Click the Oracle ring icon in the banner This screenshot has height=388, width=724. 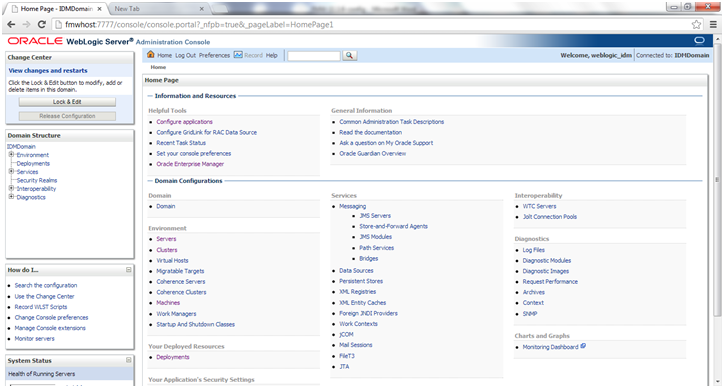point(700,41)
